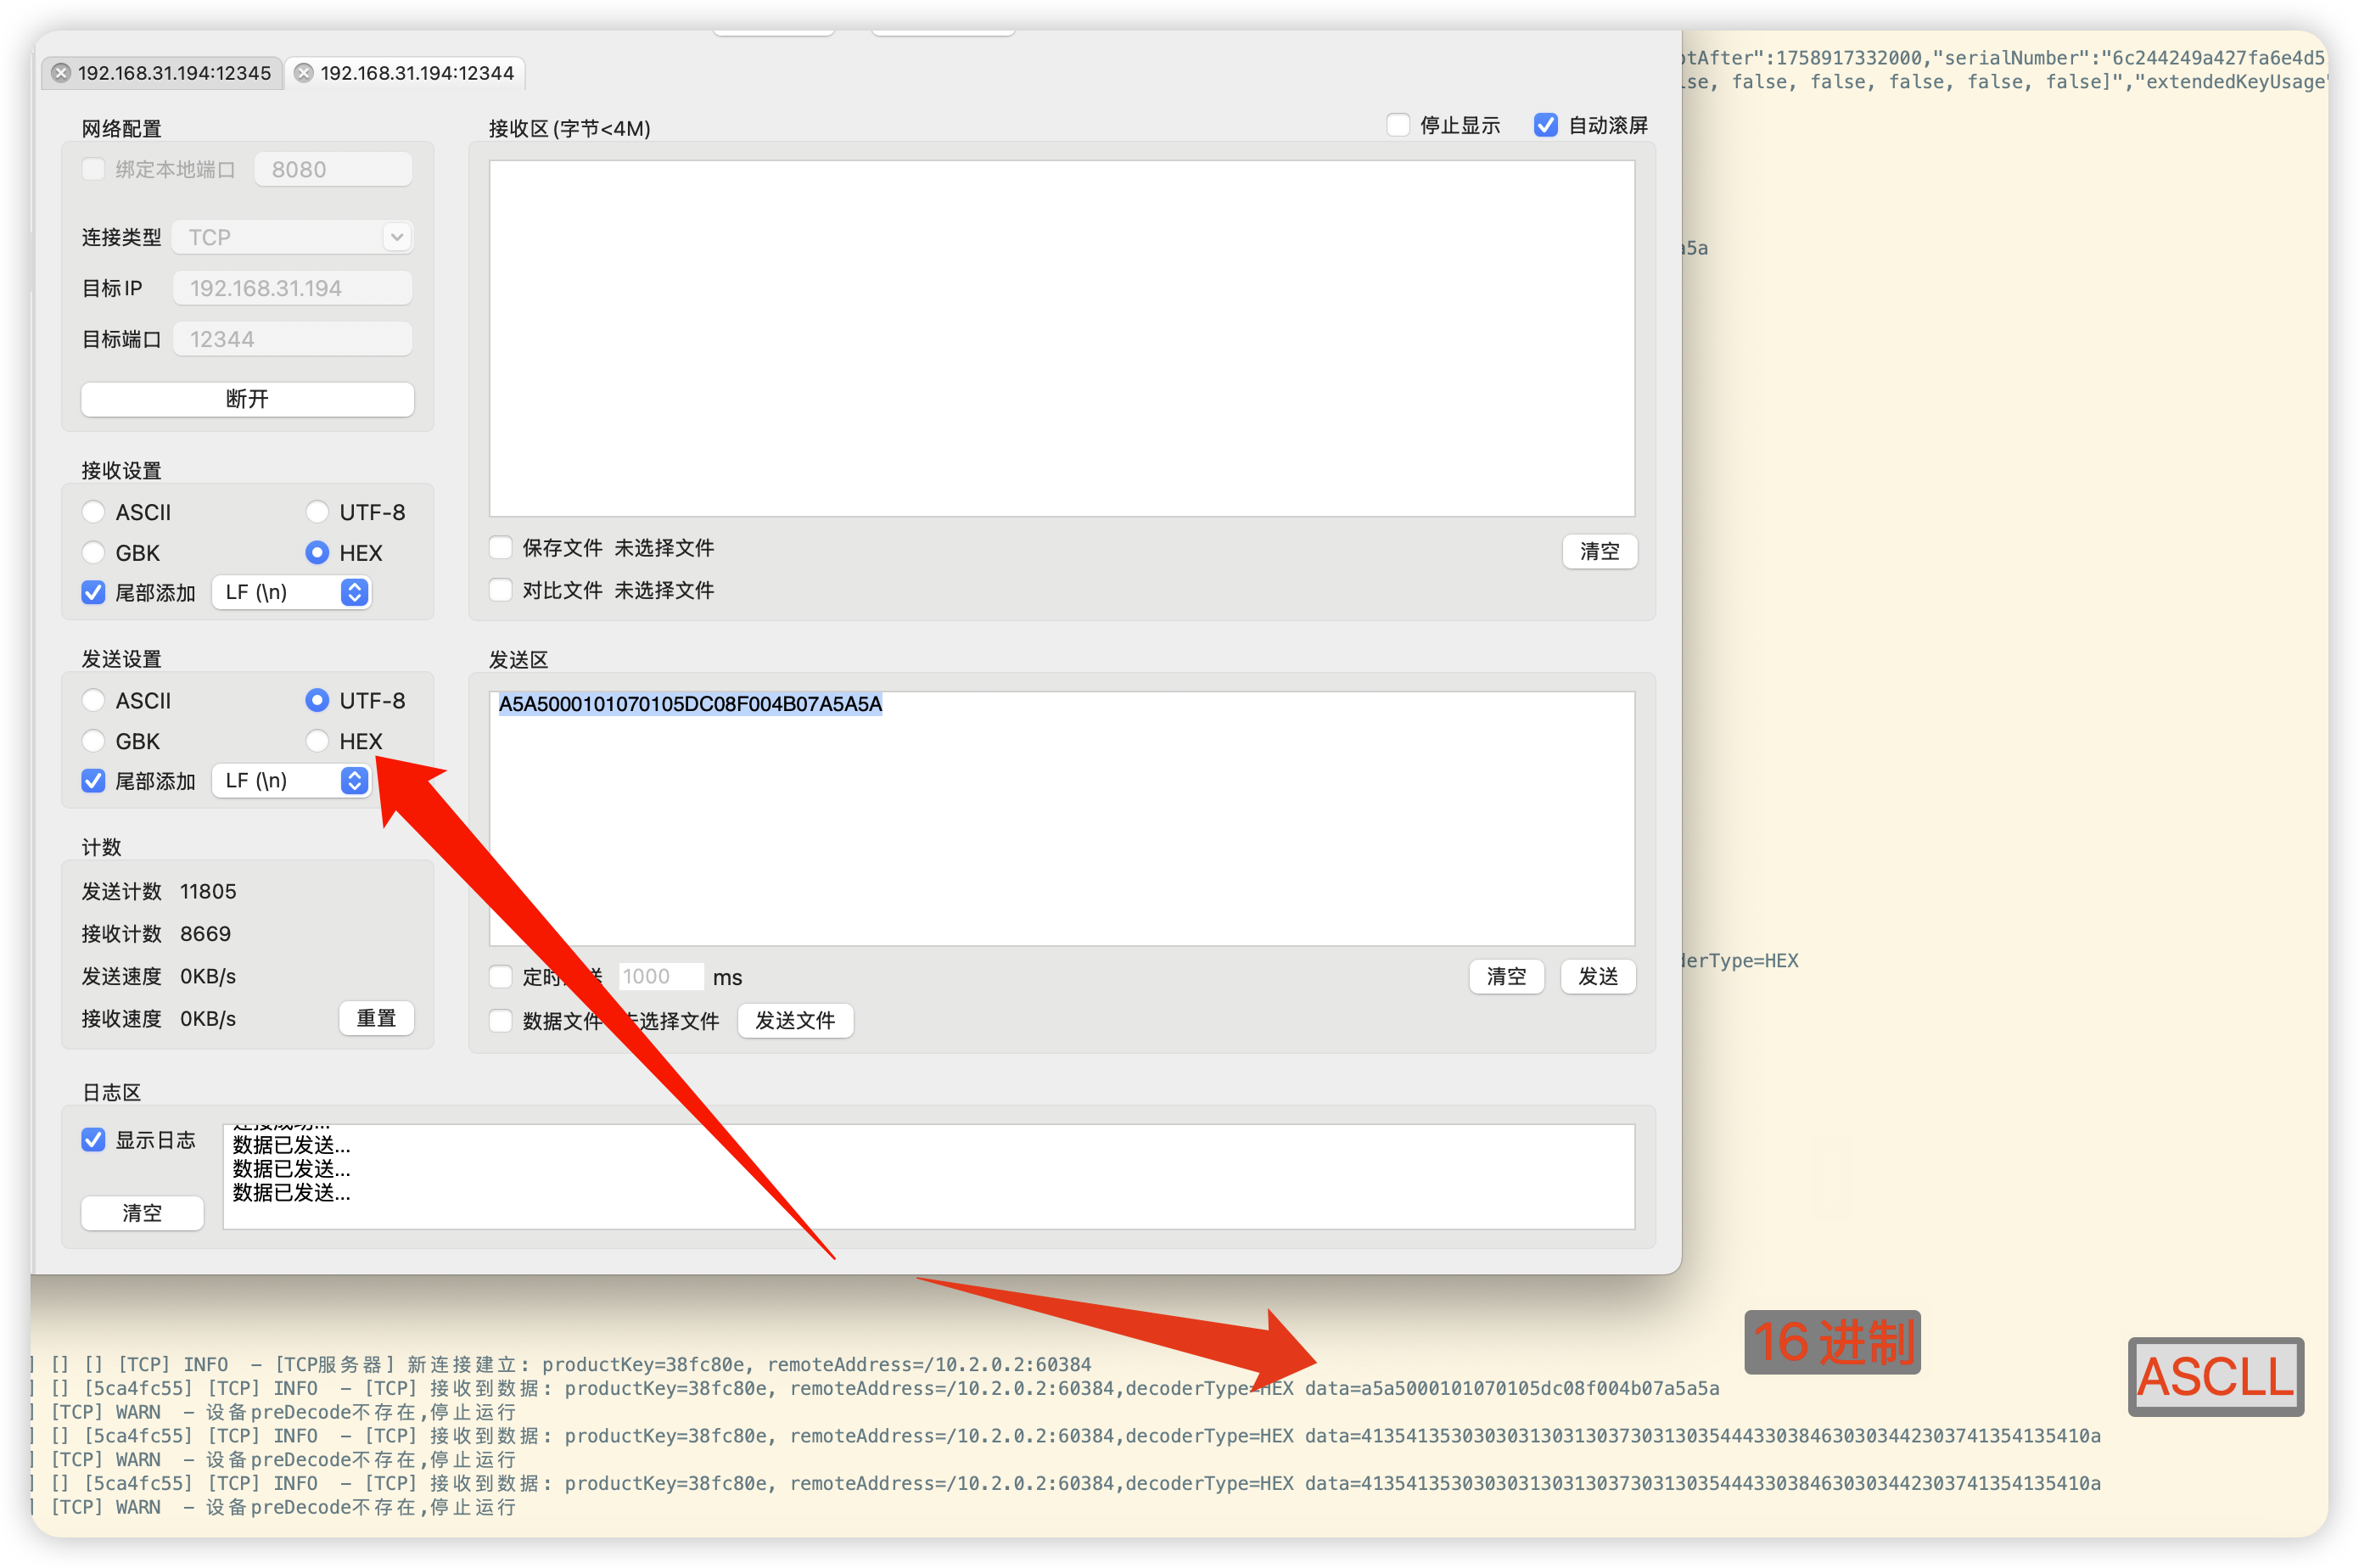
Task: Select HEX radio in send settings
Action: 317,741
